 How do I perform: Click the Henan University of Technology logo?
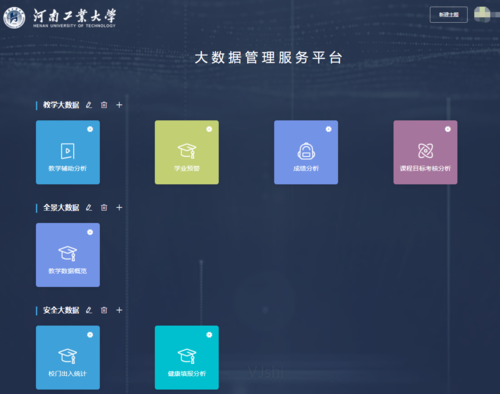coord(59,17)
